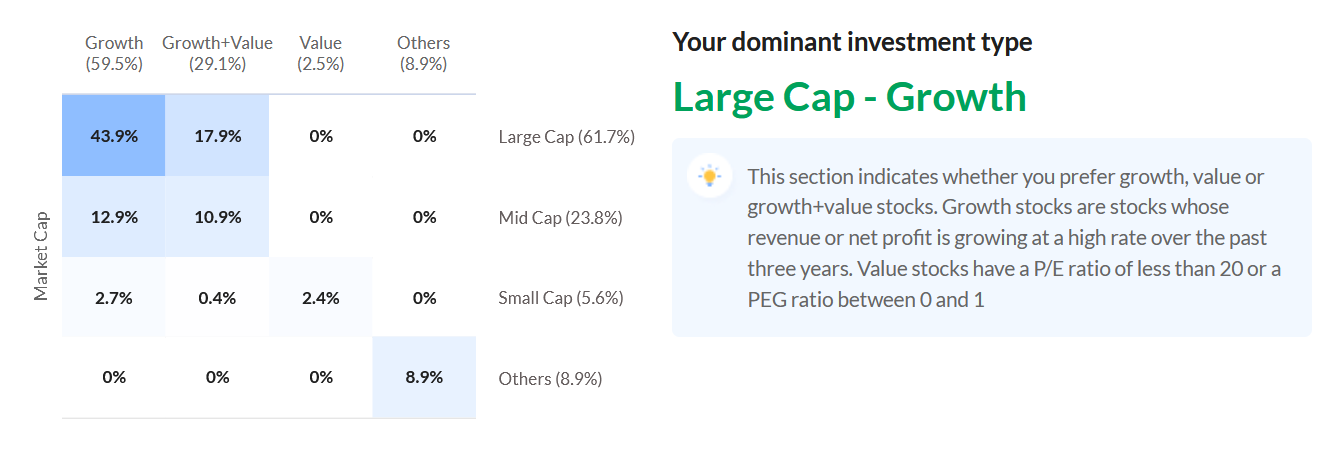The width and height of the screenshot is (1339, 465).
Task: Click the Large Cap - Growth heading
Action: click(x=850, y=97)
